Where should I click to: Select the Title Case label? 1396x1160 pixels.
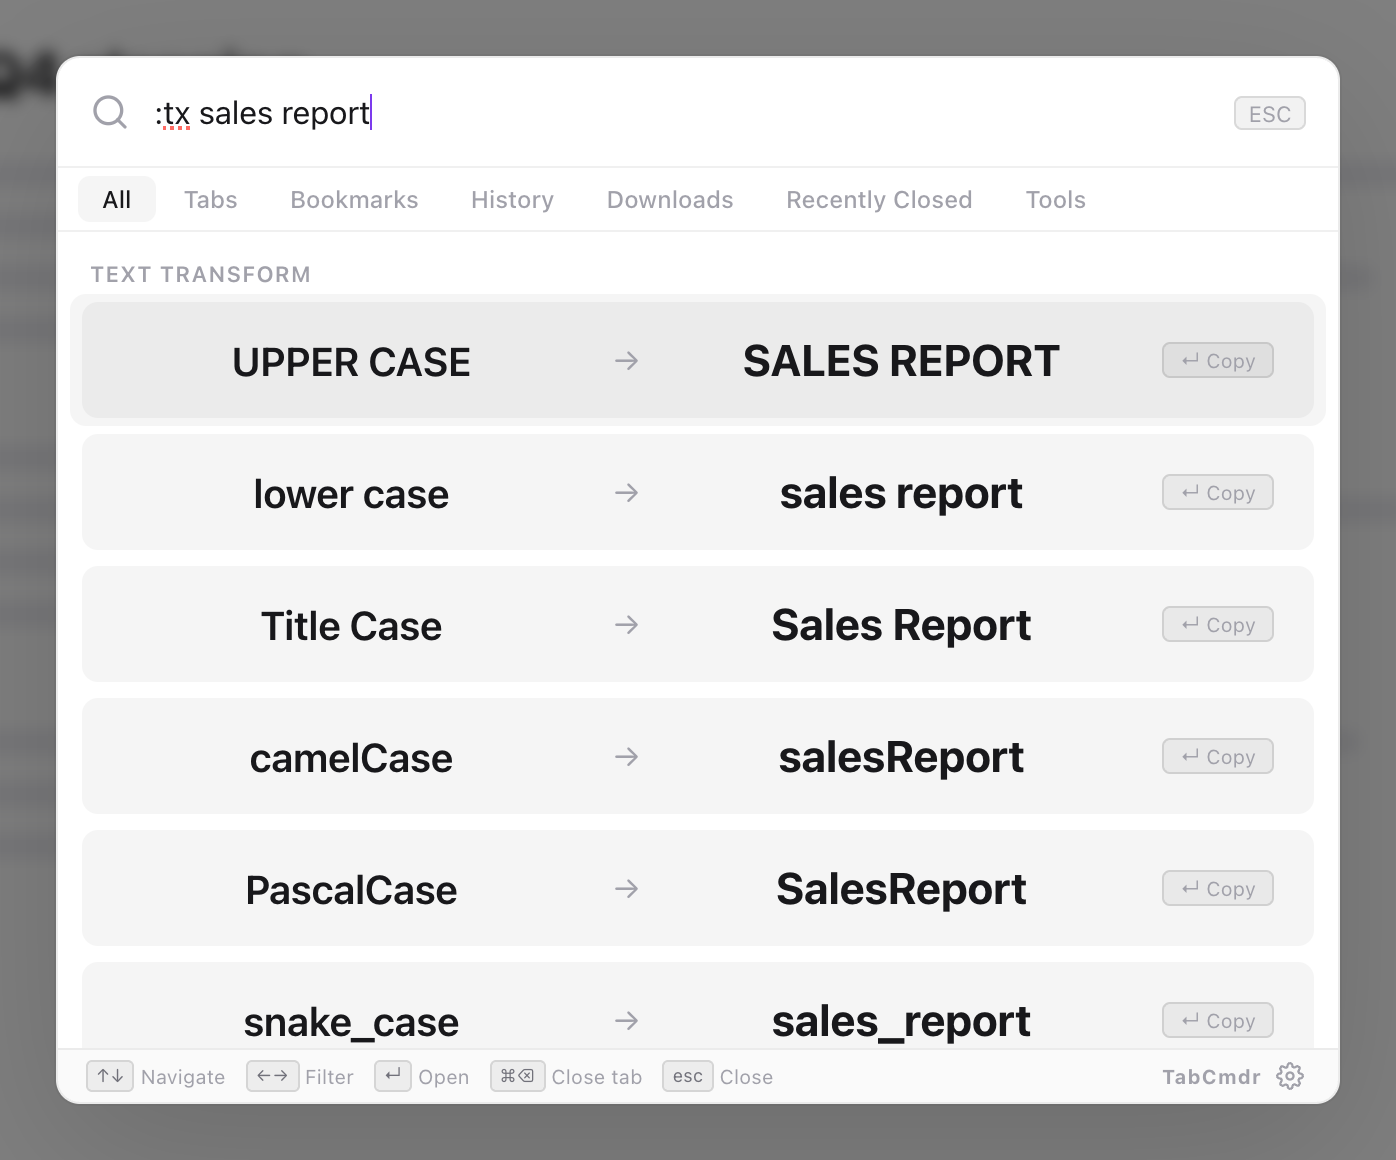pyautogui.click(x=351, y=626)
